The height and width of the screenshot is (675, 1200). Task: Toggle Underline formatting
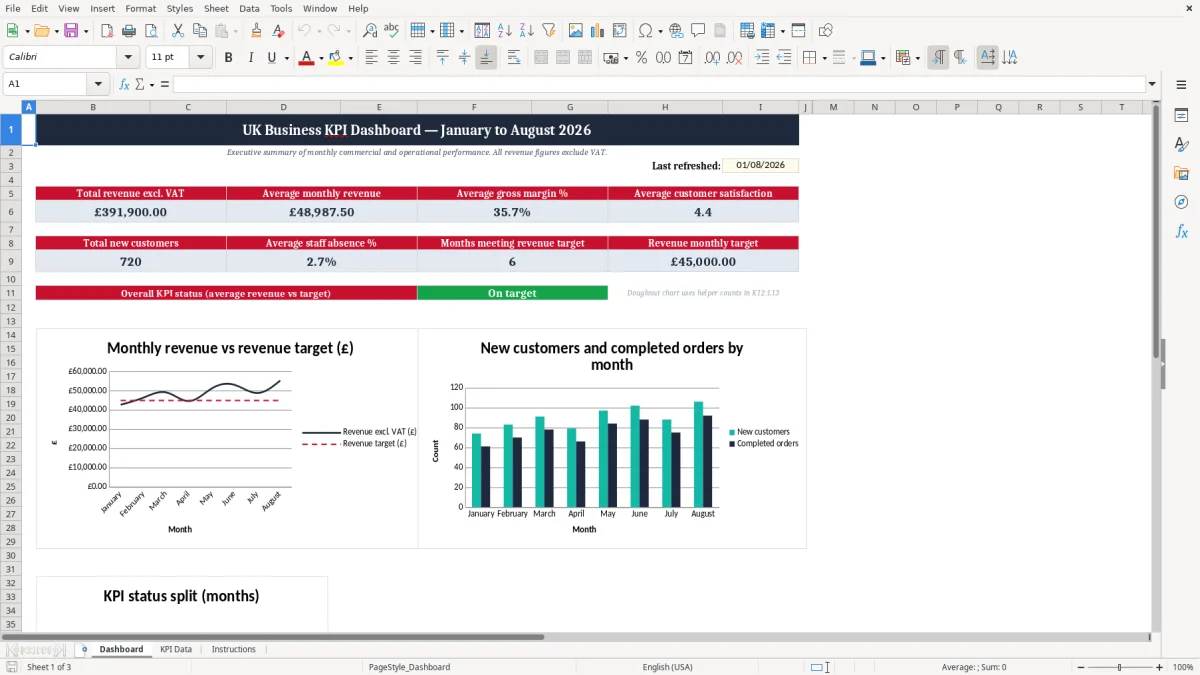click(271, 58)
